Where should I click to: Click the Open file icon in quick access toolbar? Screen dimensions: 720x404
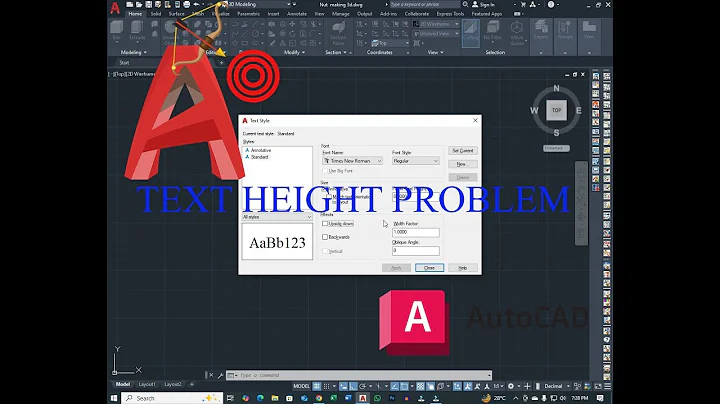click(x=139, y=5)
